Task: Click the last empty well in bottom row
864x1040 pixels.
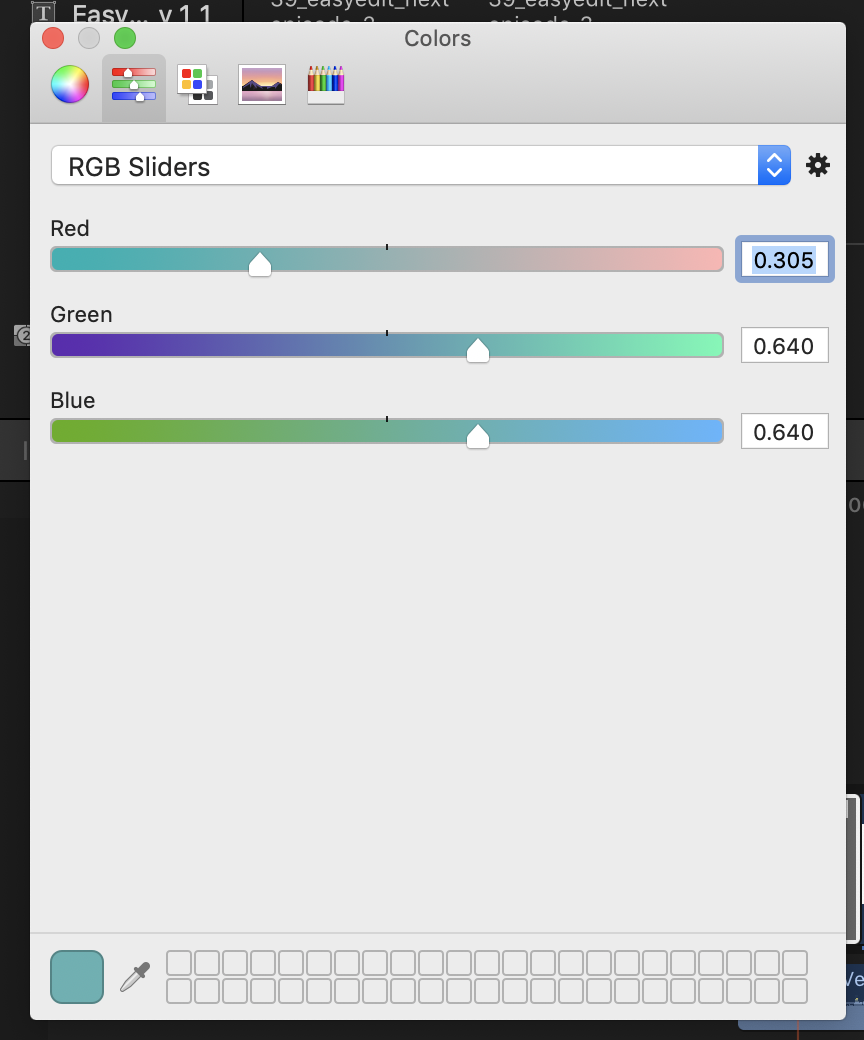Action: (x=795, y=991)
